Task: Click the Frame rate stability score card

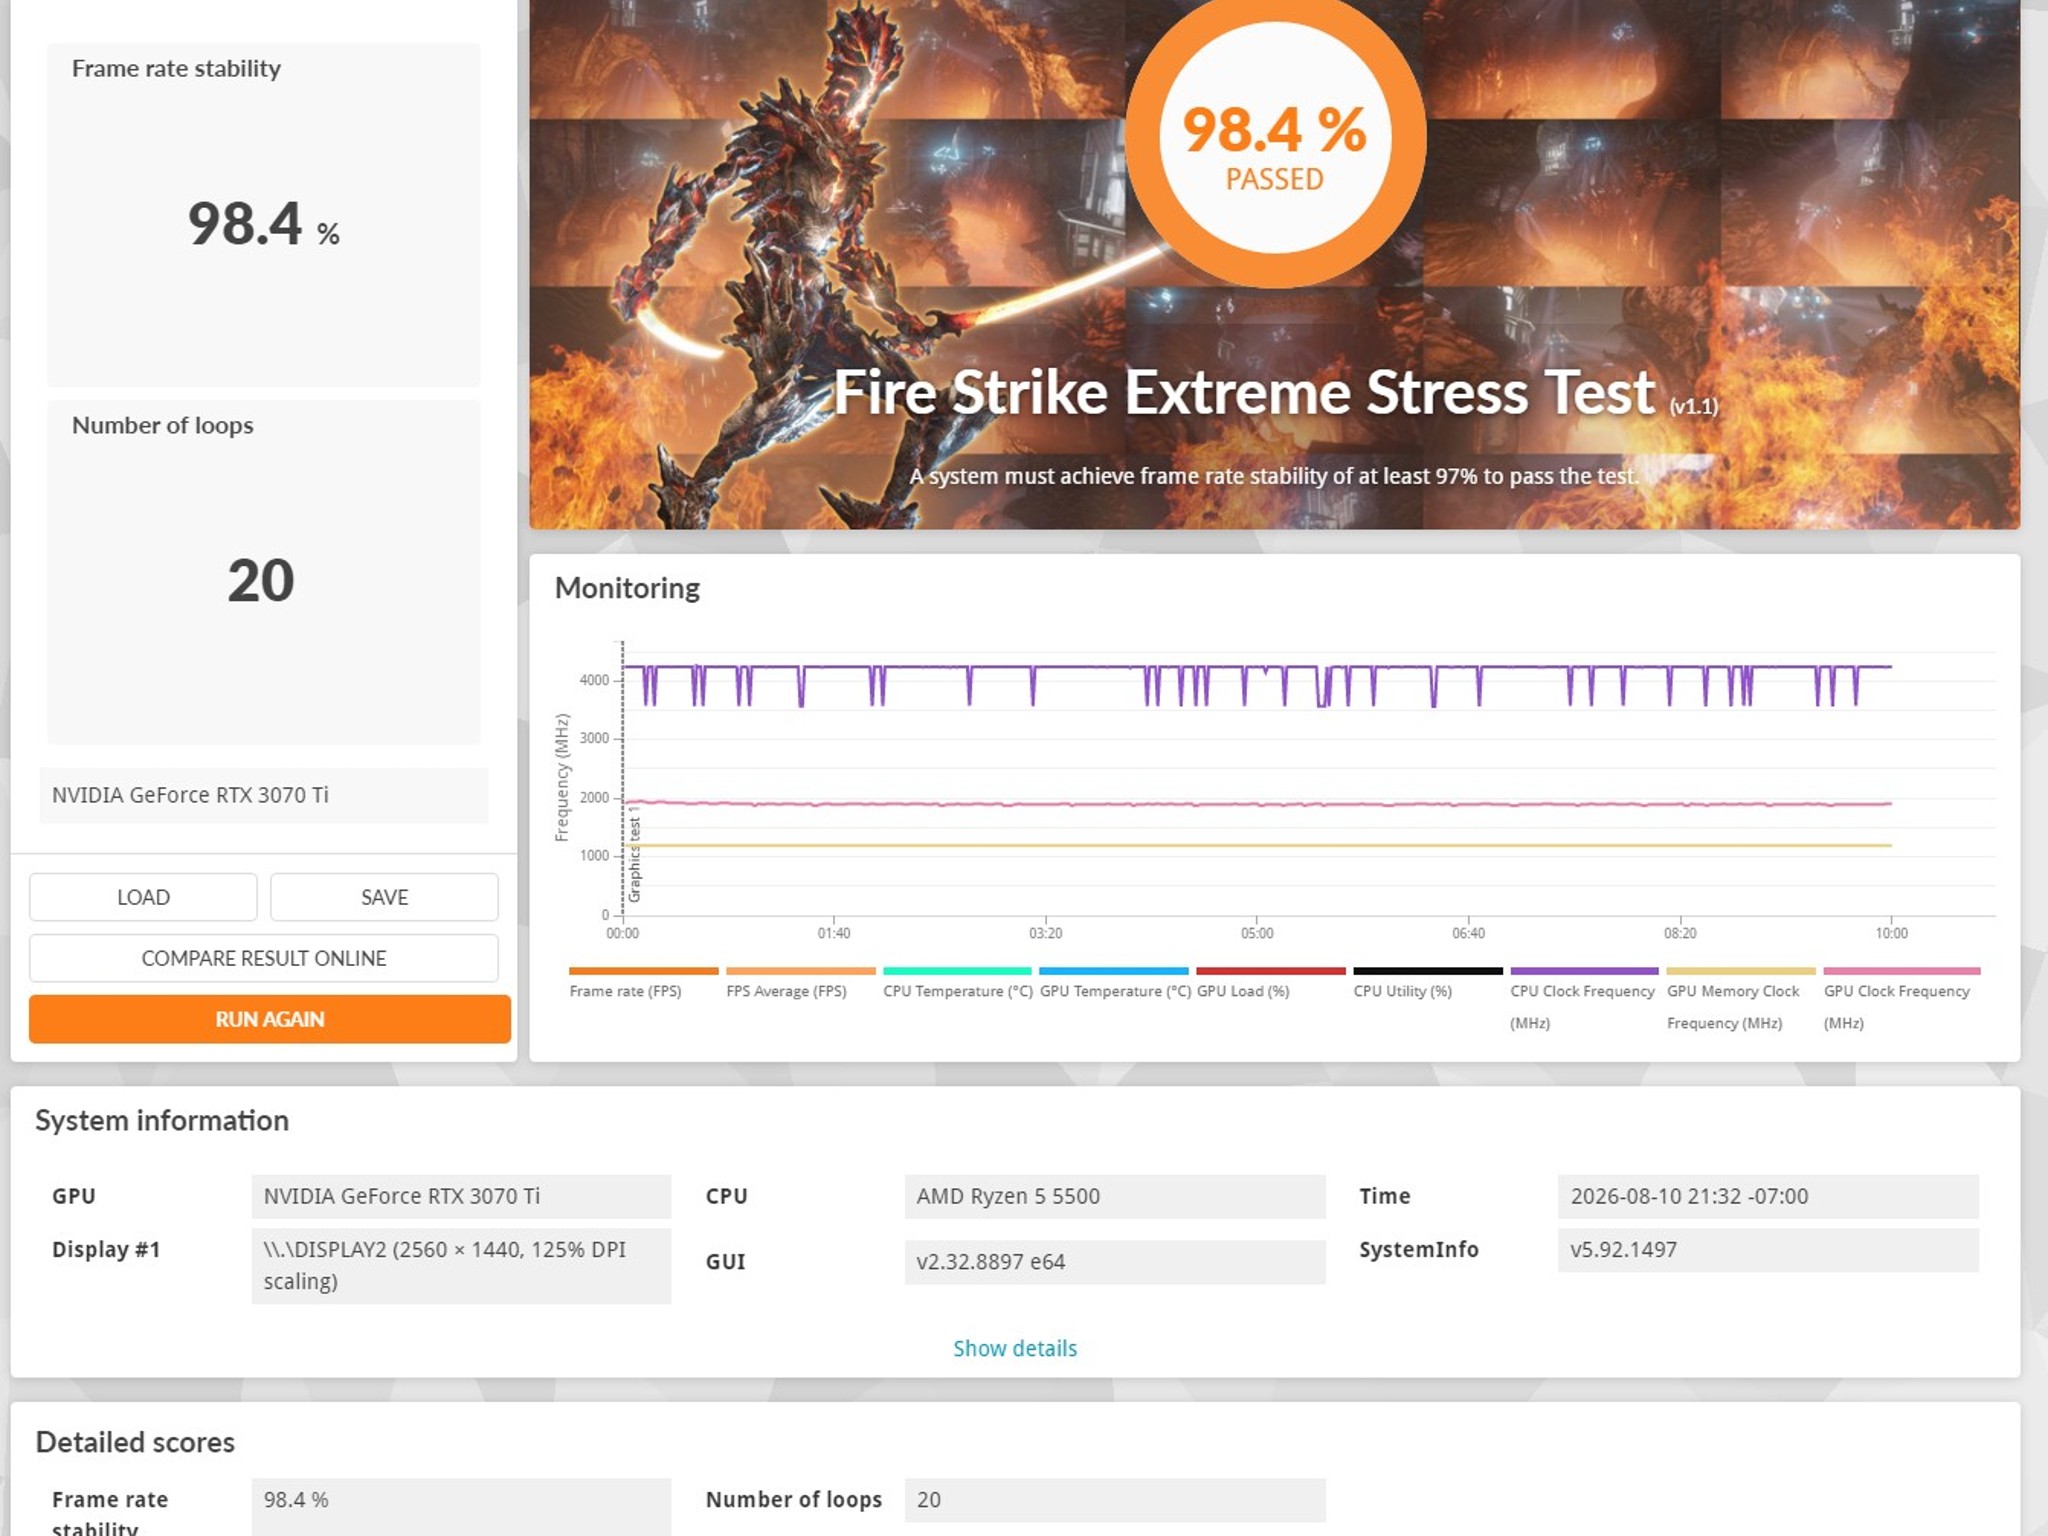Action: pos(264,214)
